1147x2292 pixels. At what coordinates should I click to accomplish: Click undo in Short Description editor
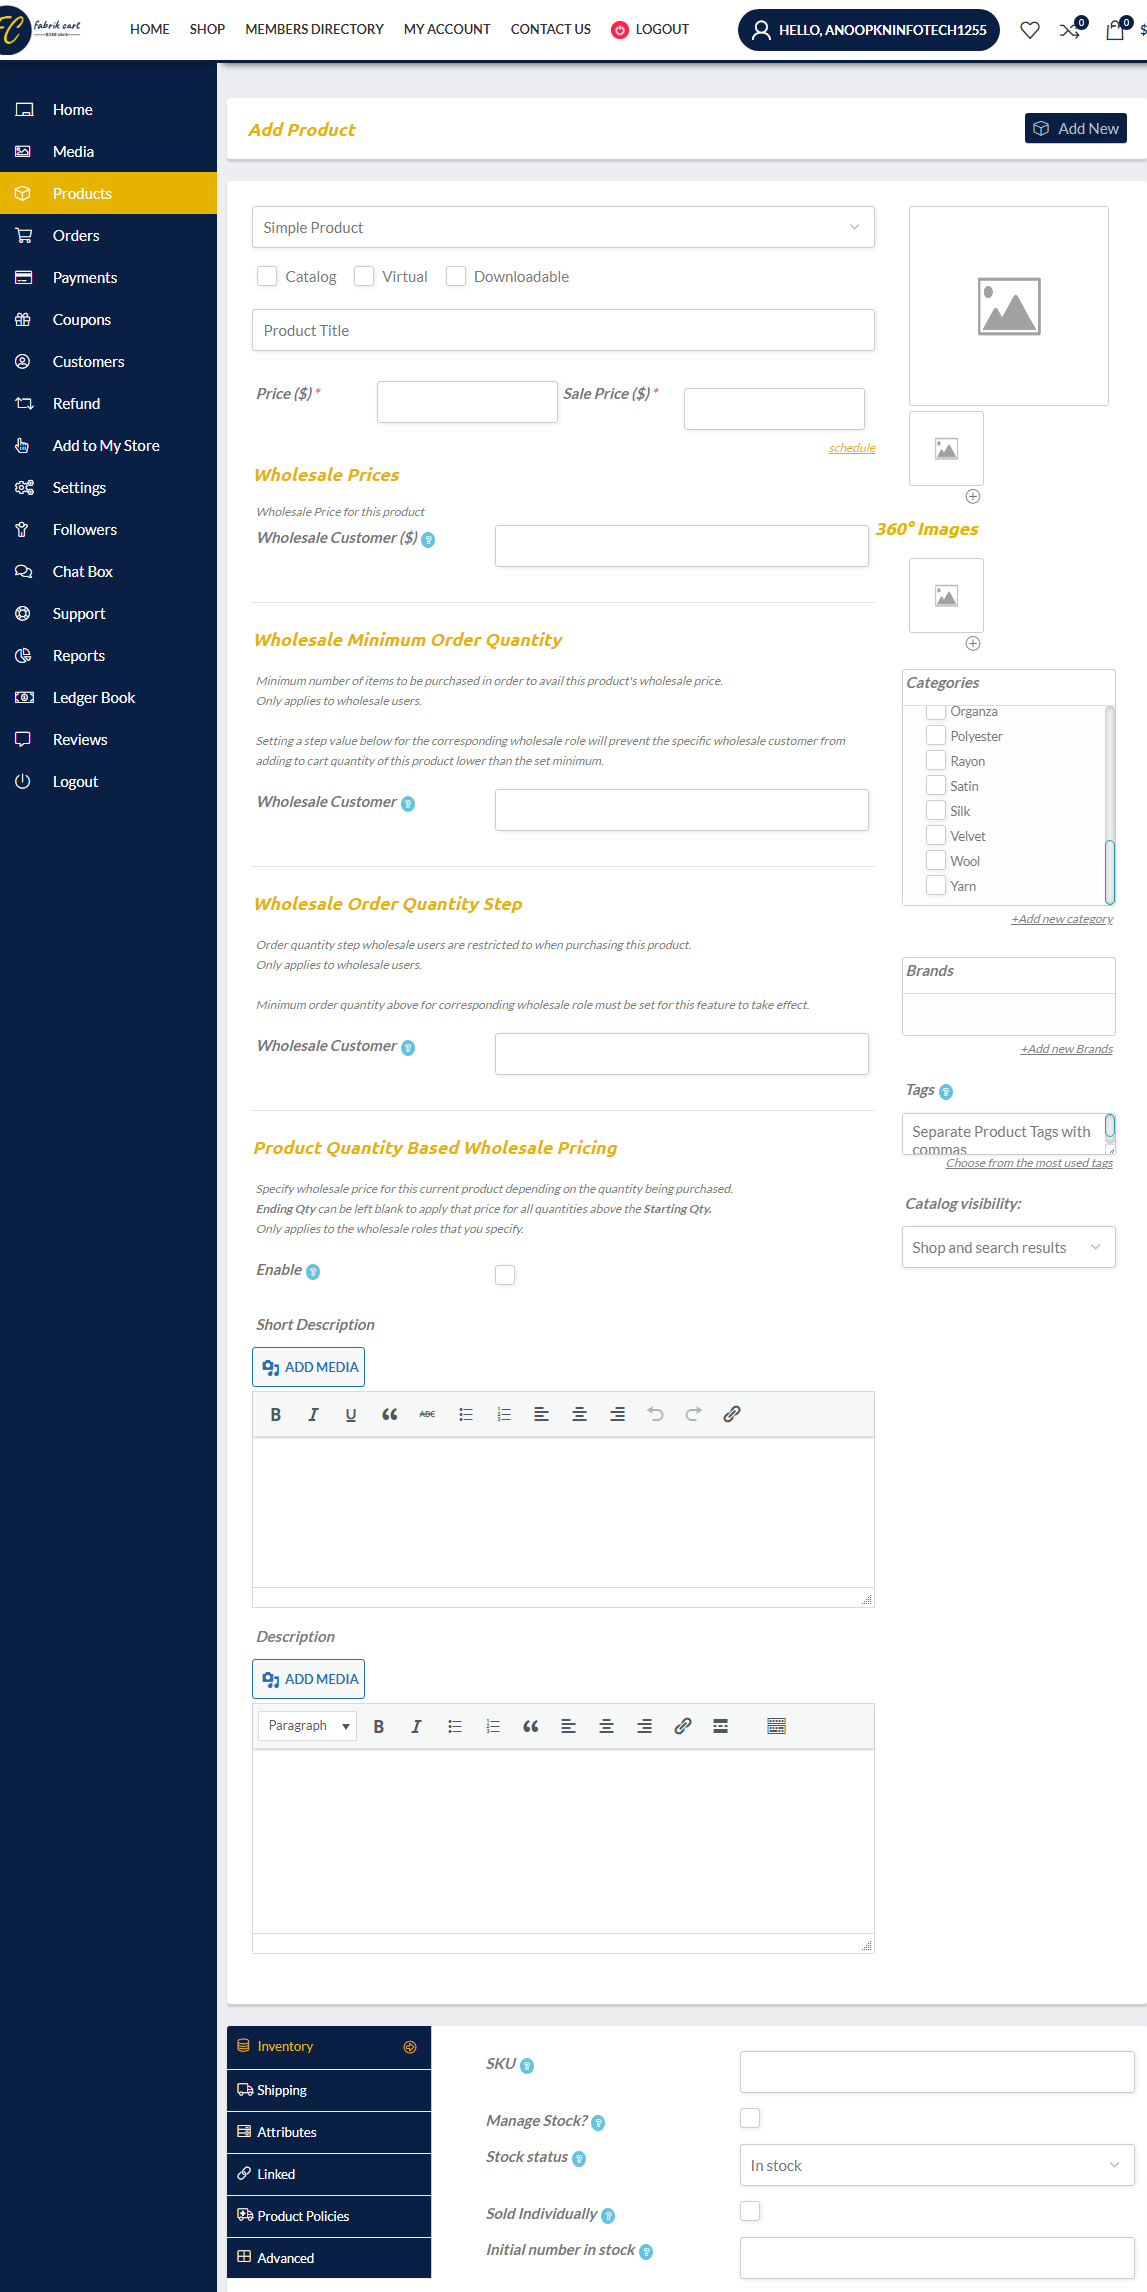[x=655, y=1414]
